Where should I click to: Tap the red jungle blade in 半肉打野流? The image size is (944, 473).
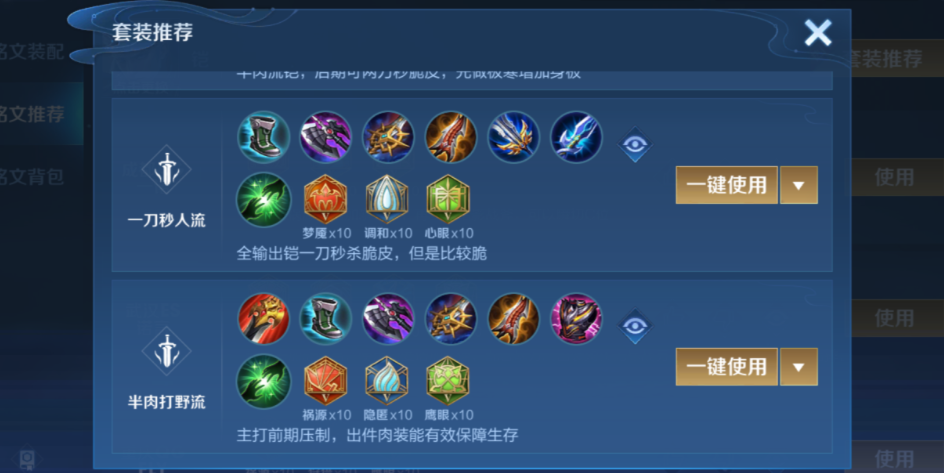coord(263,319)
